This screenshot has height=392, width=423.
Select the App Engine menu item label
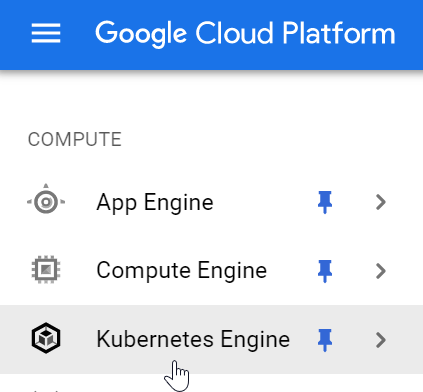point(155,203)
